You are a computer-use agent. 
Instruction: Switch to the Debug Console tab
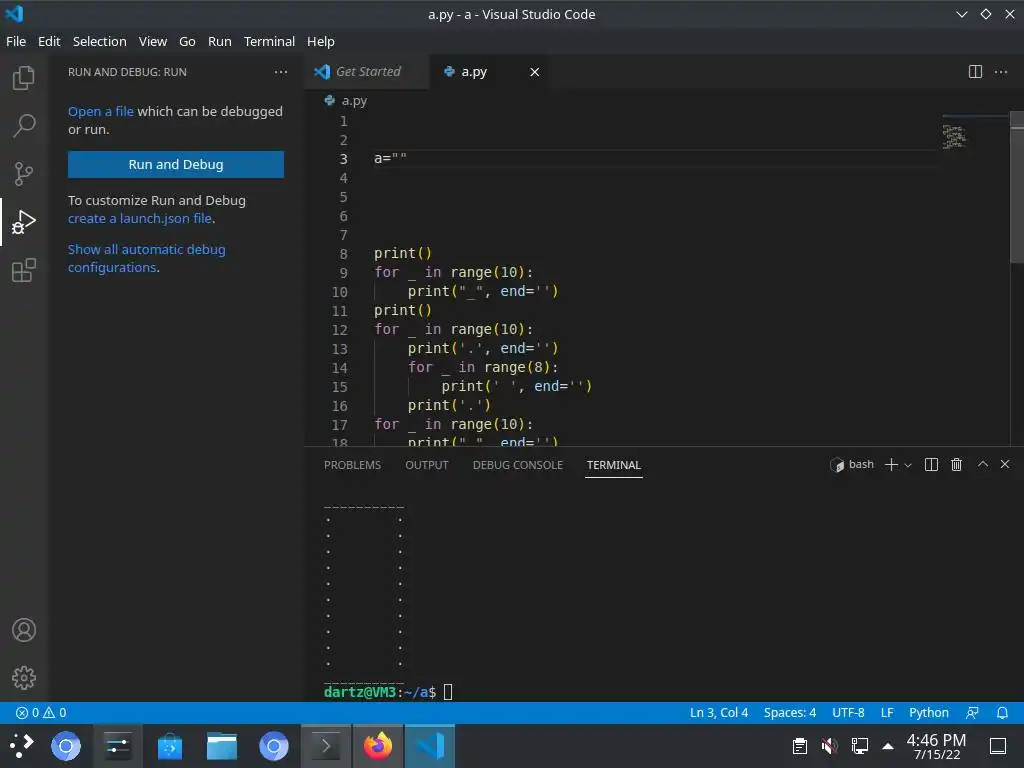point(518,465)
